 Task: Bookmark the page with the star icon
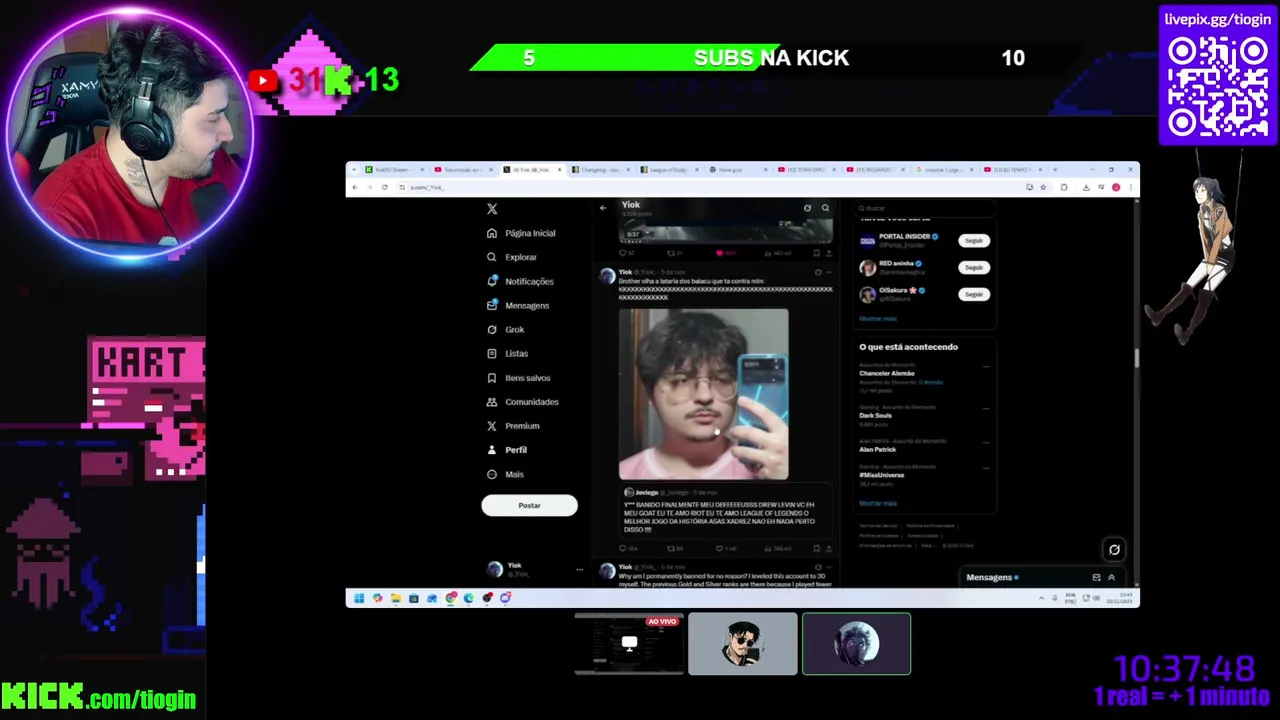(x=1043, y=187)
